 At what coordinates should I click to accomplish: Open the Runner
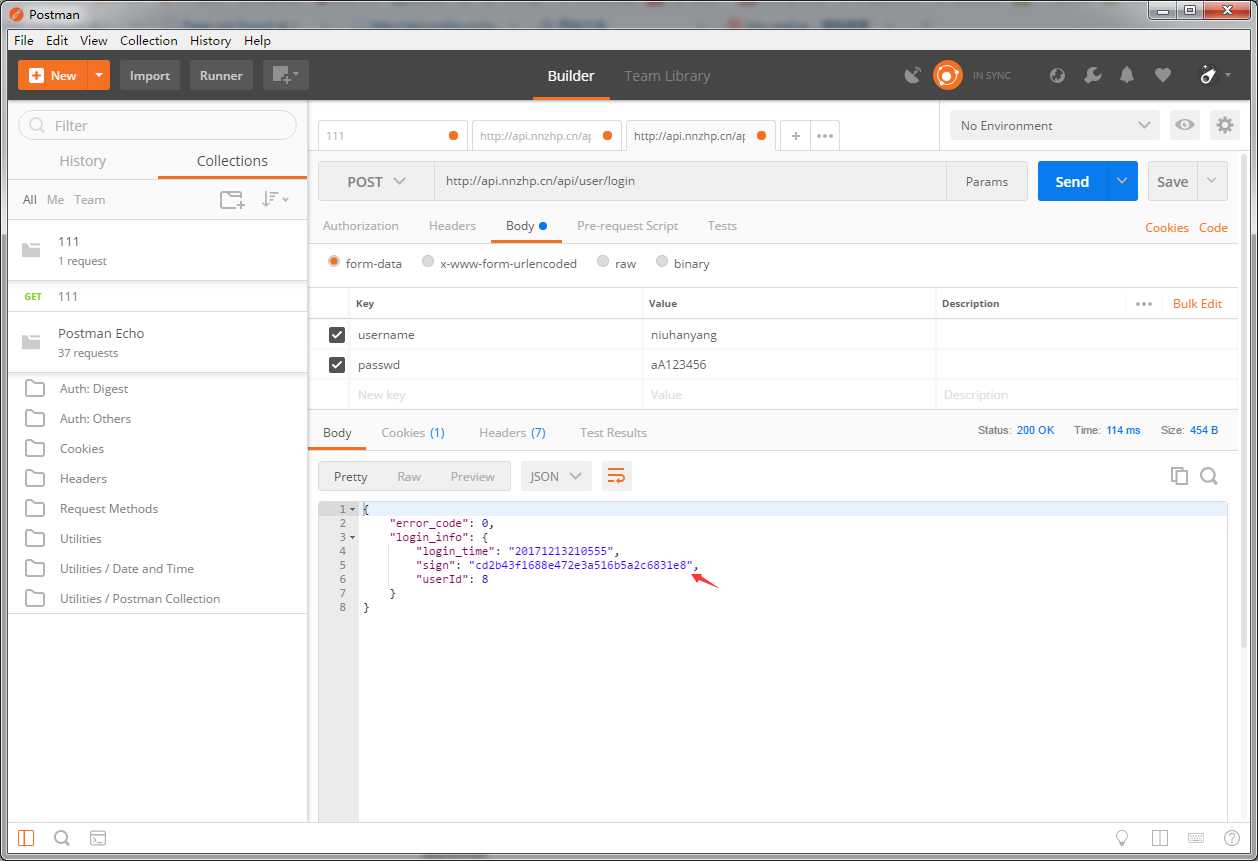click(221, 75)
